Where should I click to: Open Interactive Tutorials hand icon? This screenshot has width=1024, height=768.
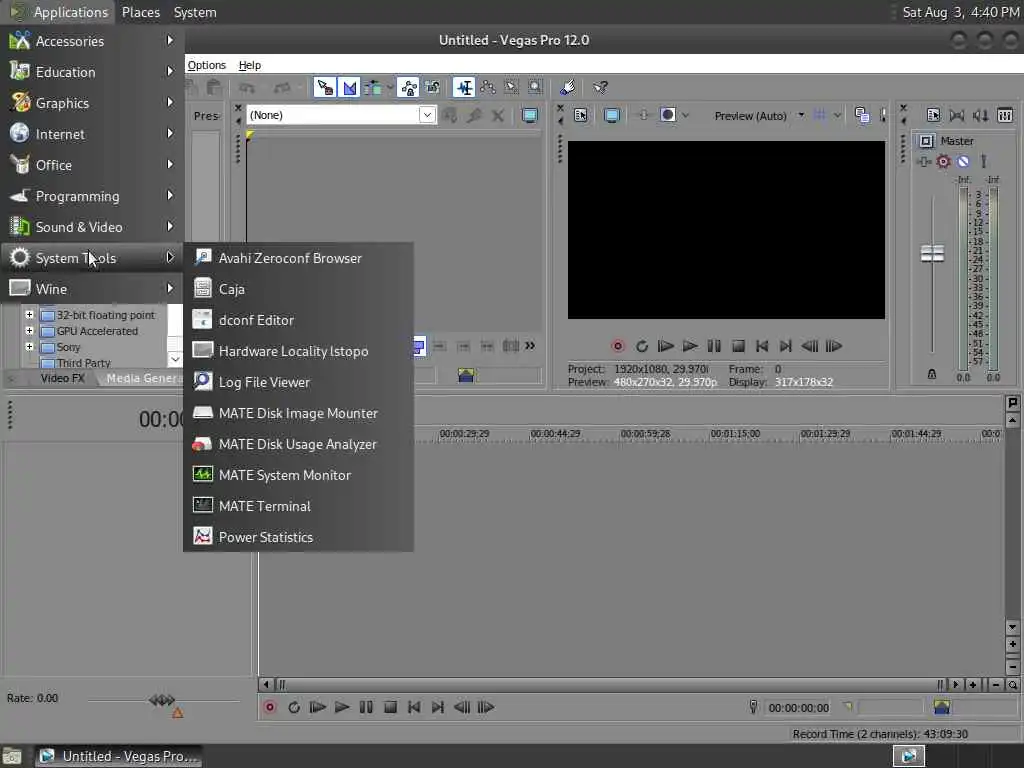[x=568, y=88]
